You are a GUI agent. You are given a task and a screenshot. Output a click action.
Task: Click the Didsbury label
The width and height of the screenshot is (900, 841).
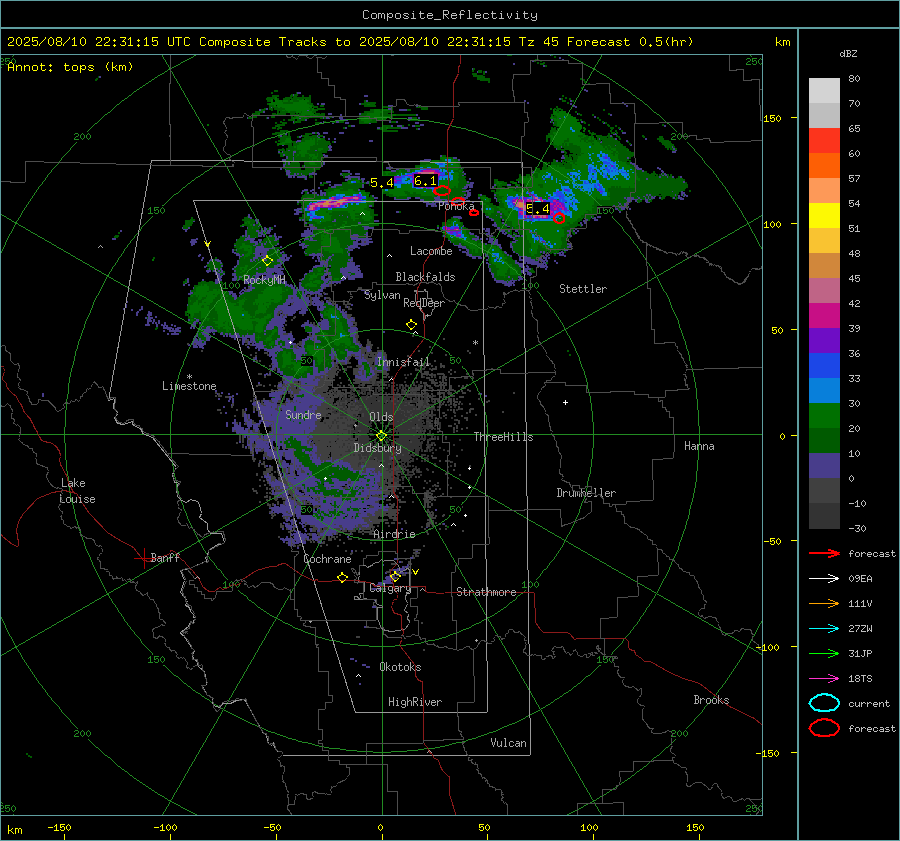point(378,448)
